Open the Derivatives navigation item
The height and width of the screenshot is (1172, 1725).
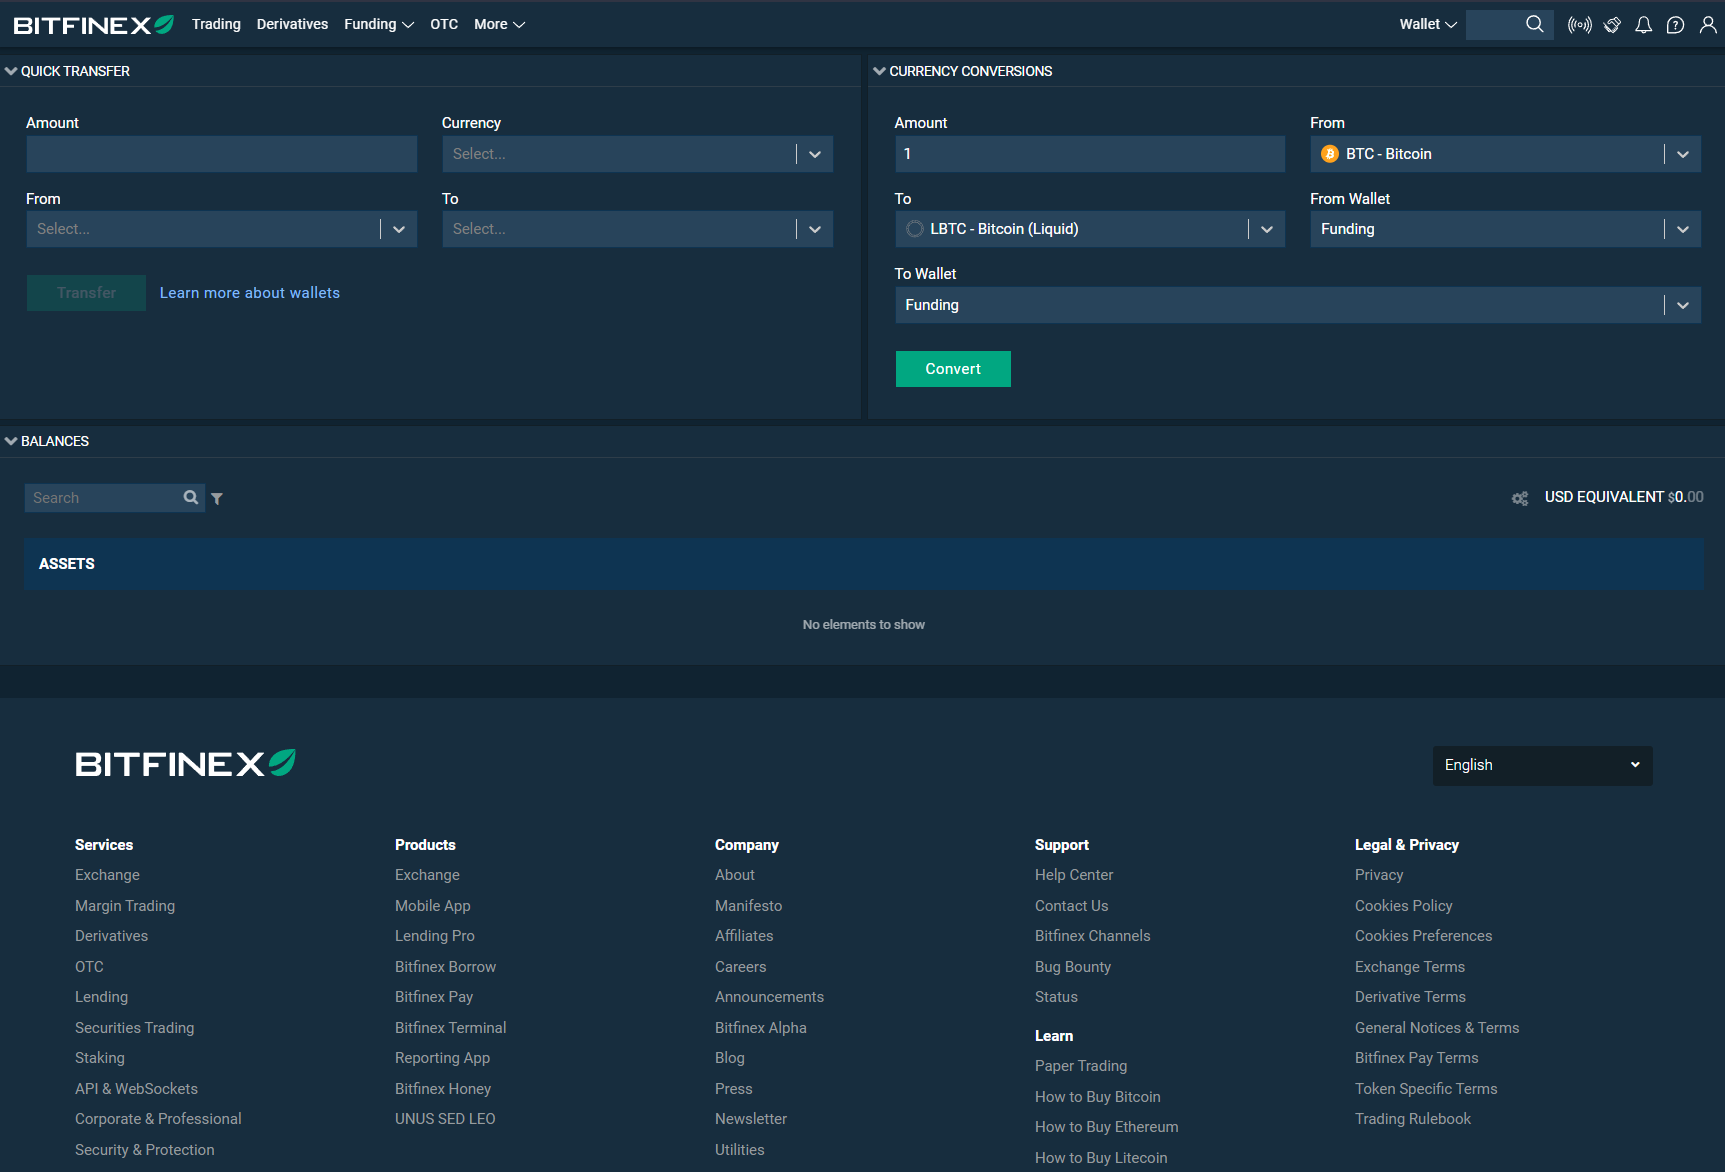pyautogui.click(x=292, y=24)
